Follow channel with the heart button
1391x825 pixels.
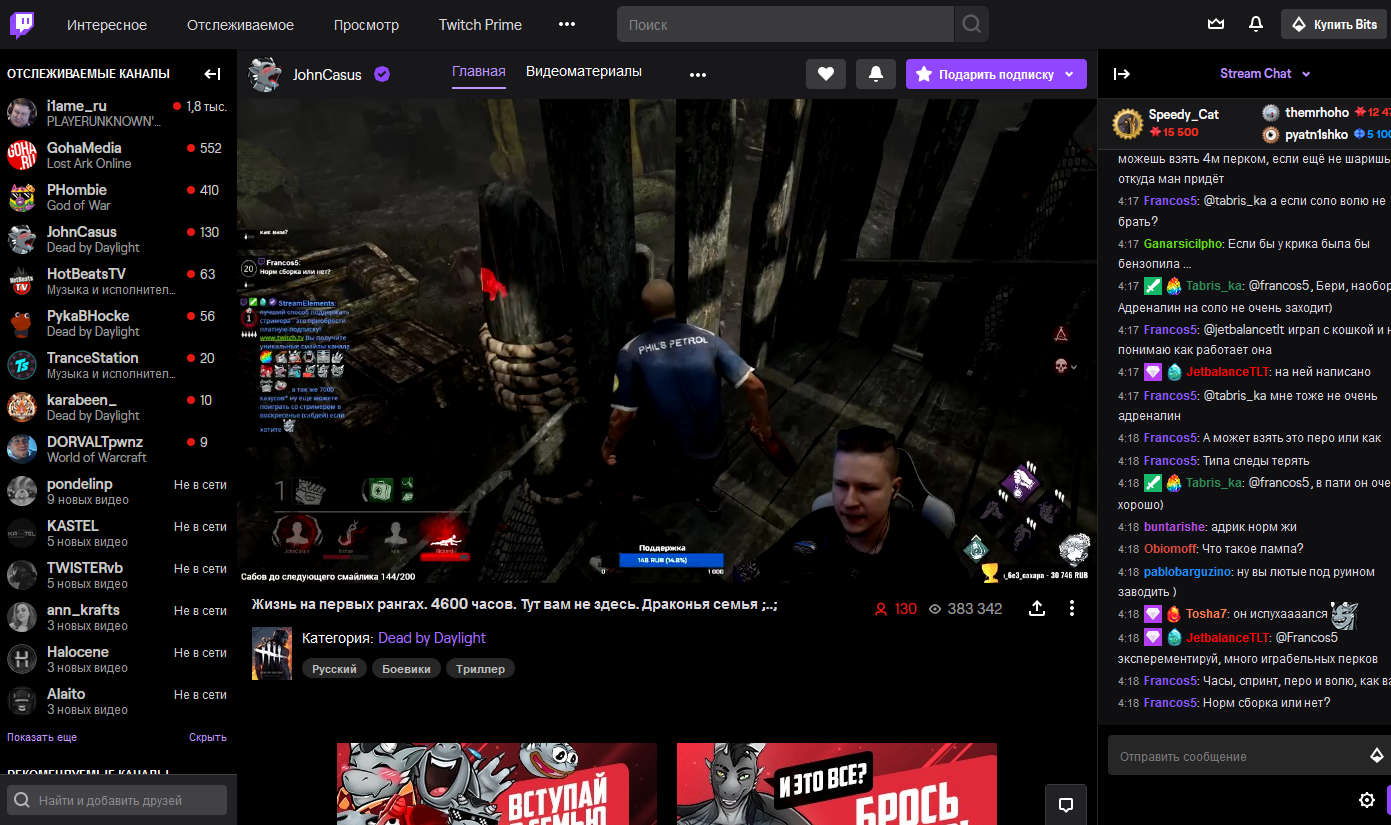click(826, 74)
